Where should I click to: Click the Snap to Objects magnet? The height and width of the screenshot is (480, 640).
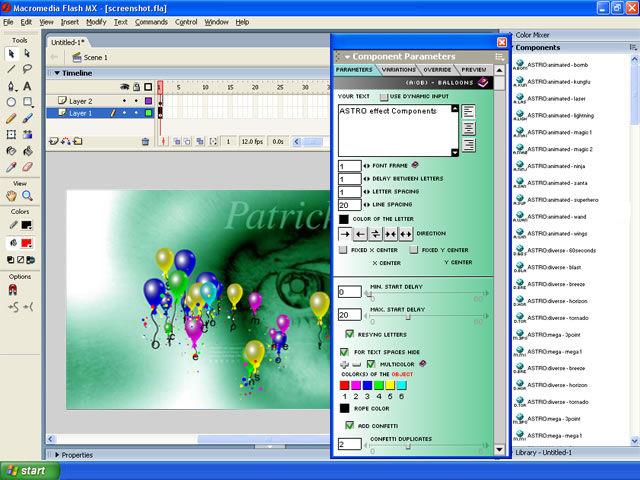(13, 290)
